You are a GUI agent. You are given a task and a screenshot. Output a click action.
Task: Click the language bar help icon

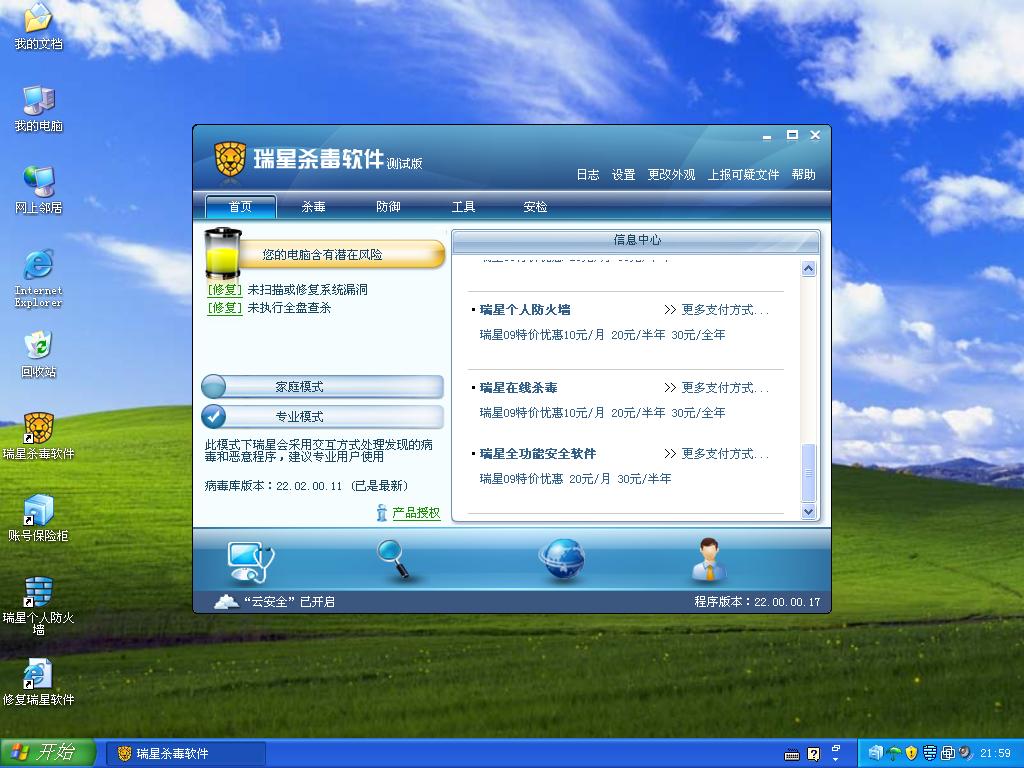click(x=813, y=754)
